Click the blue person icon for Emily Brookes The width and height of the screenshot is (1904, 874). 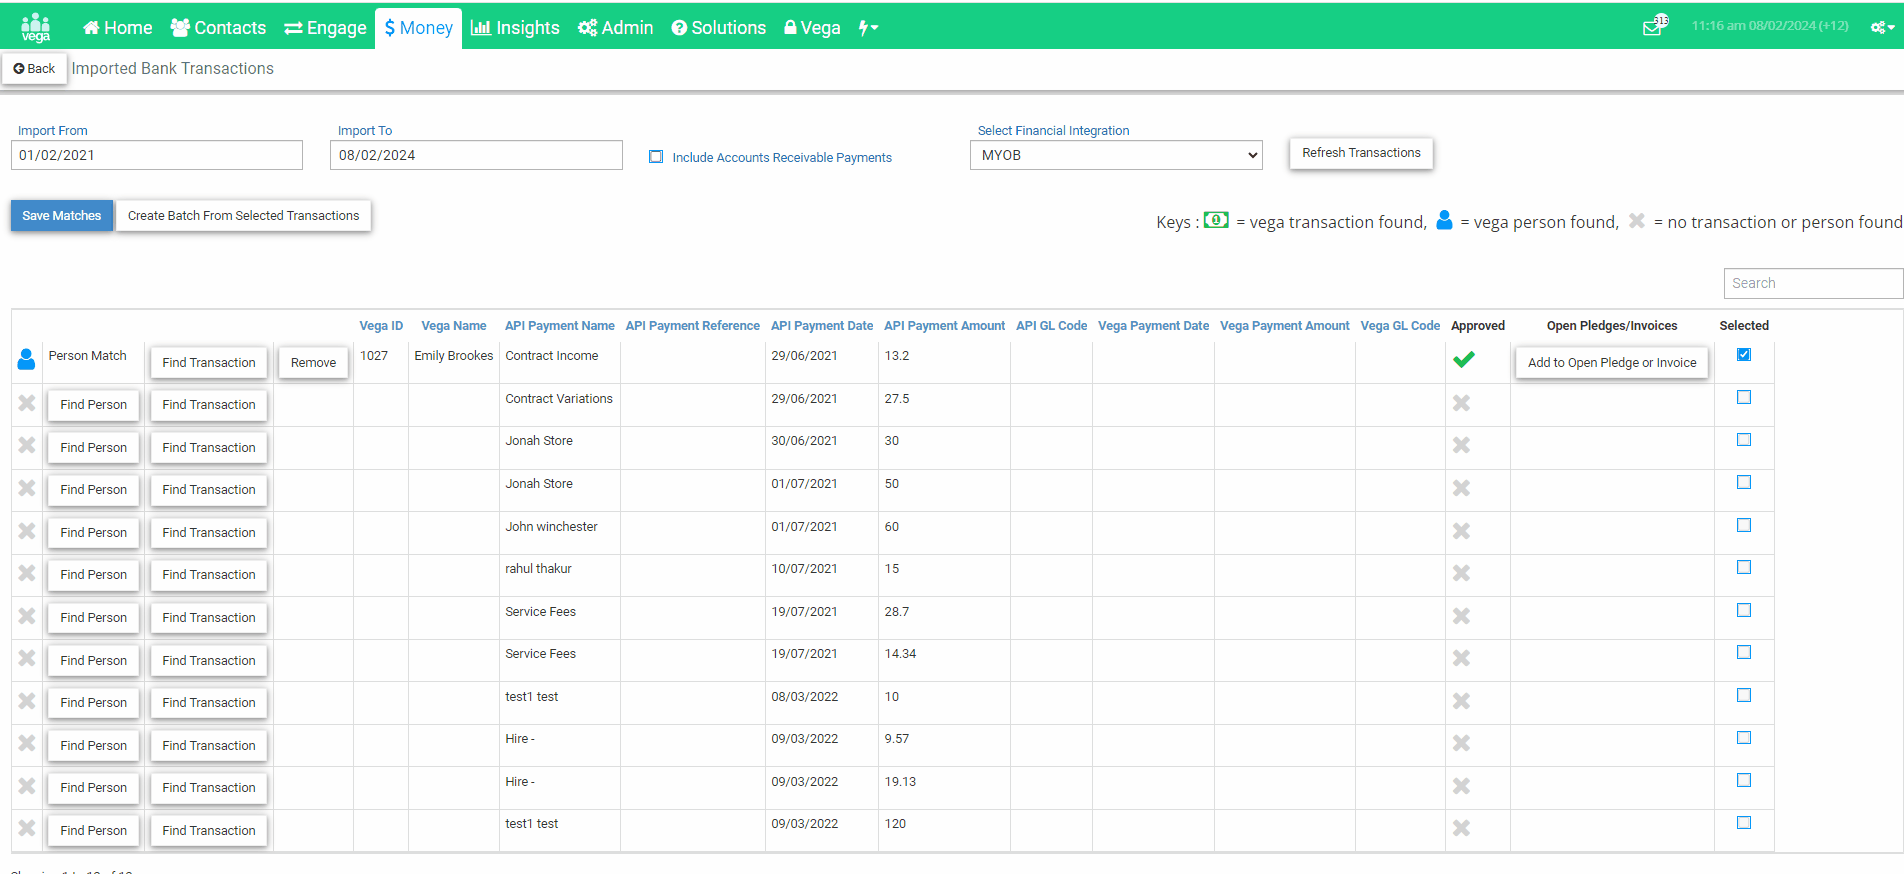[x=27, y=359]
